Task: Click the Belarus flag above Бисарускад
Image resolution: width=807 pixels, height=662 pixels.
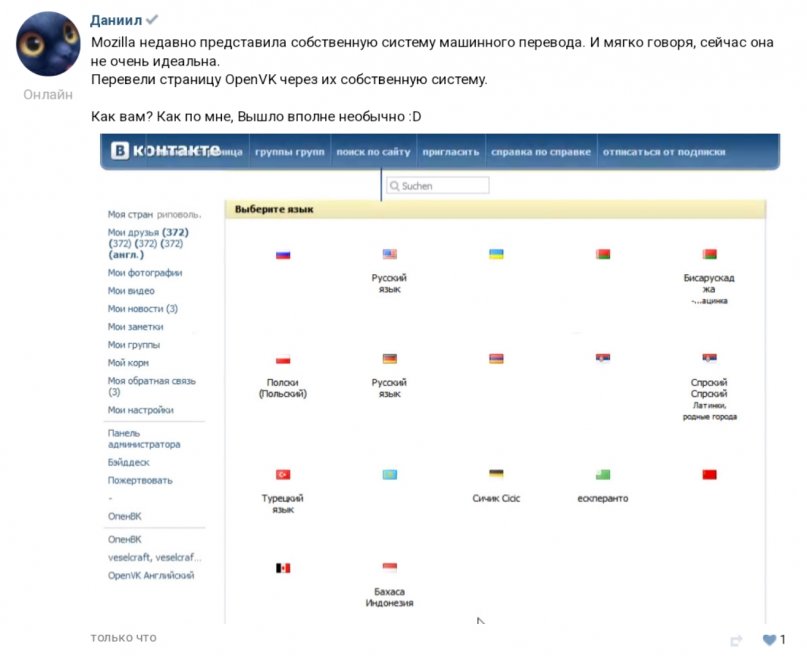Action: [x=709, y=254]
